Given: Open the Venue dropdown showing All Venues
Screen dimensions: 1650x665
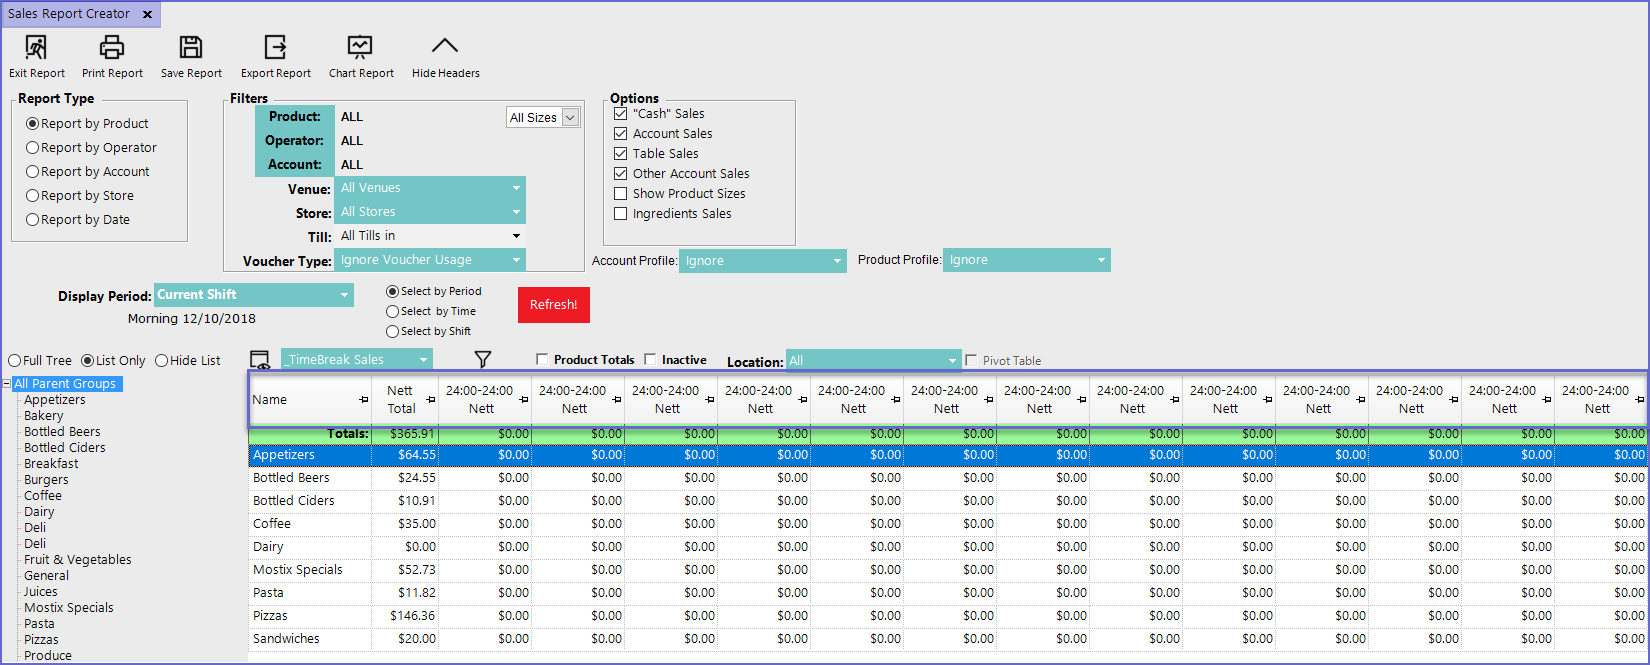Looking at the screenshot, I should (429, 188).
